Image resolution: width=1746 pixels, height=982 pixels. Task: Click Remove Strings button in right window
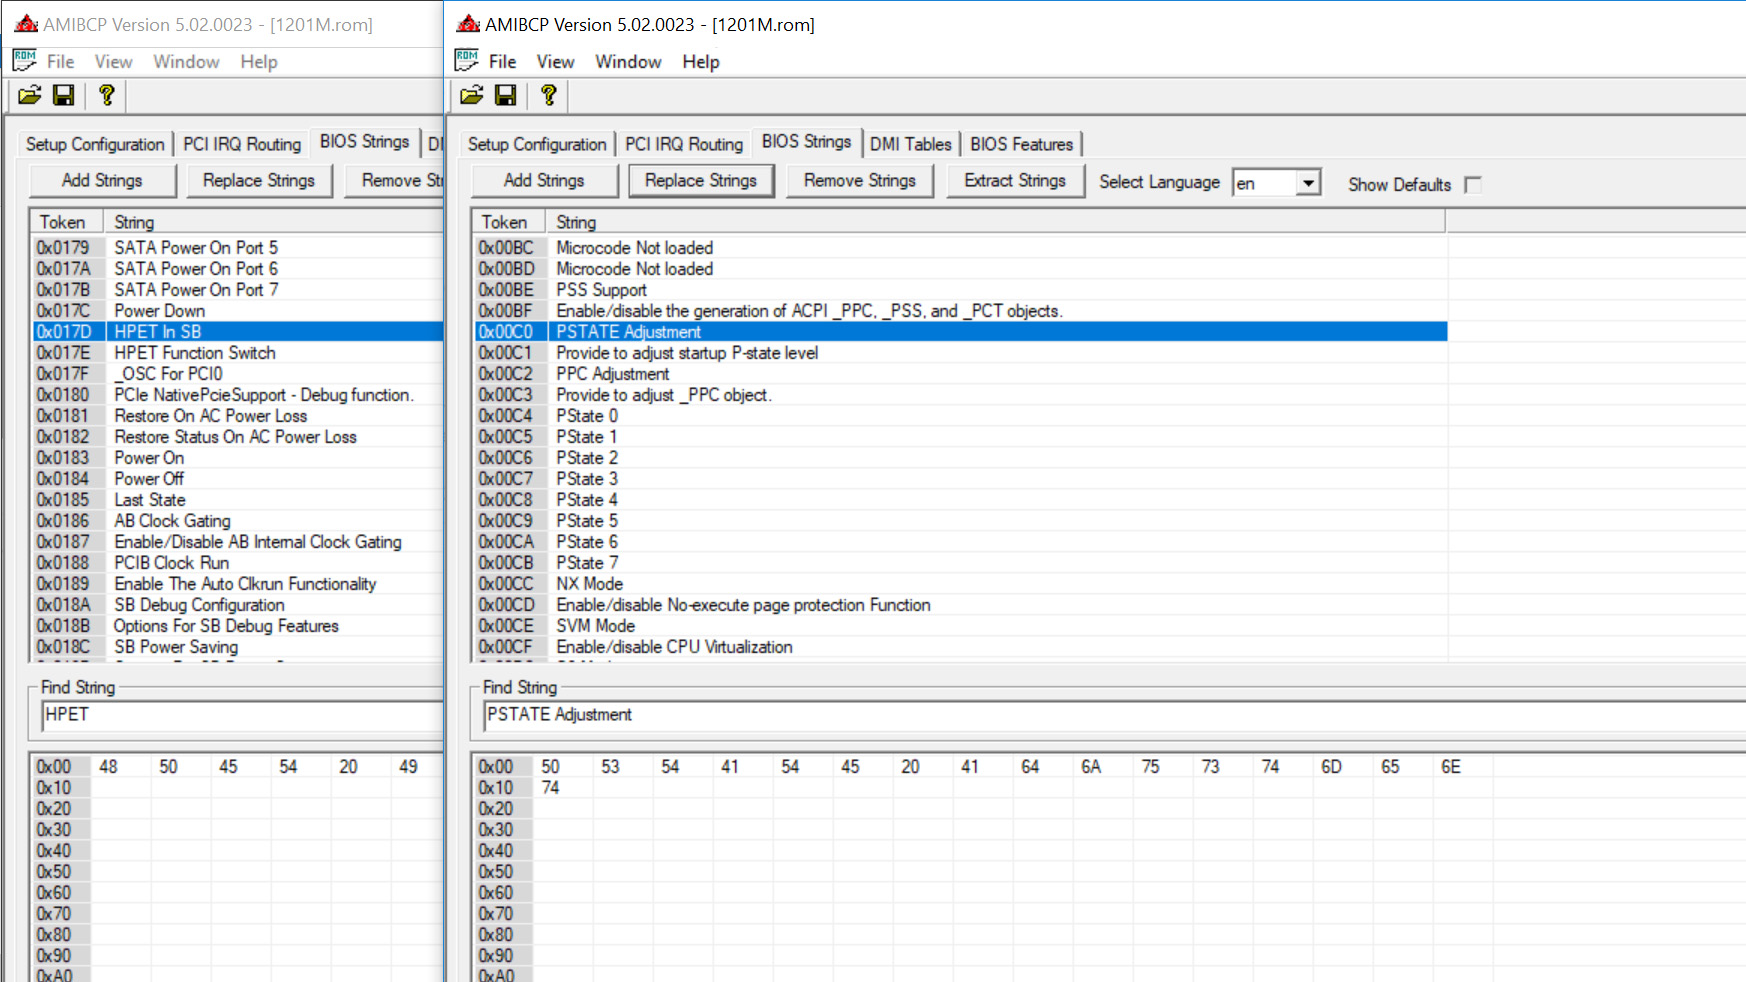pos(860,181)
